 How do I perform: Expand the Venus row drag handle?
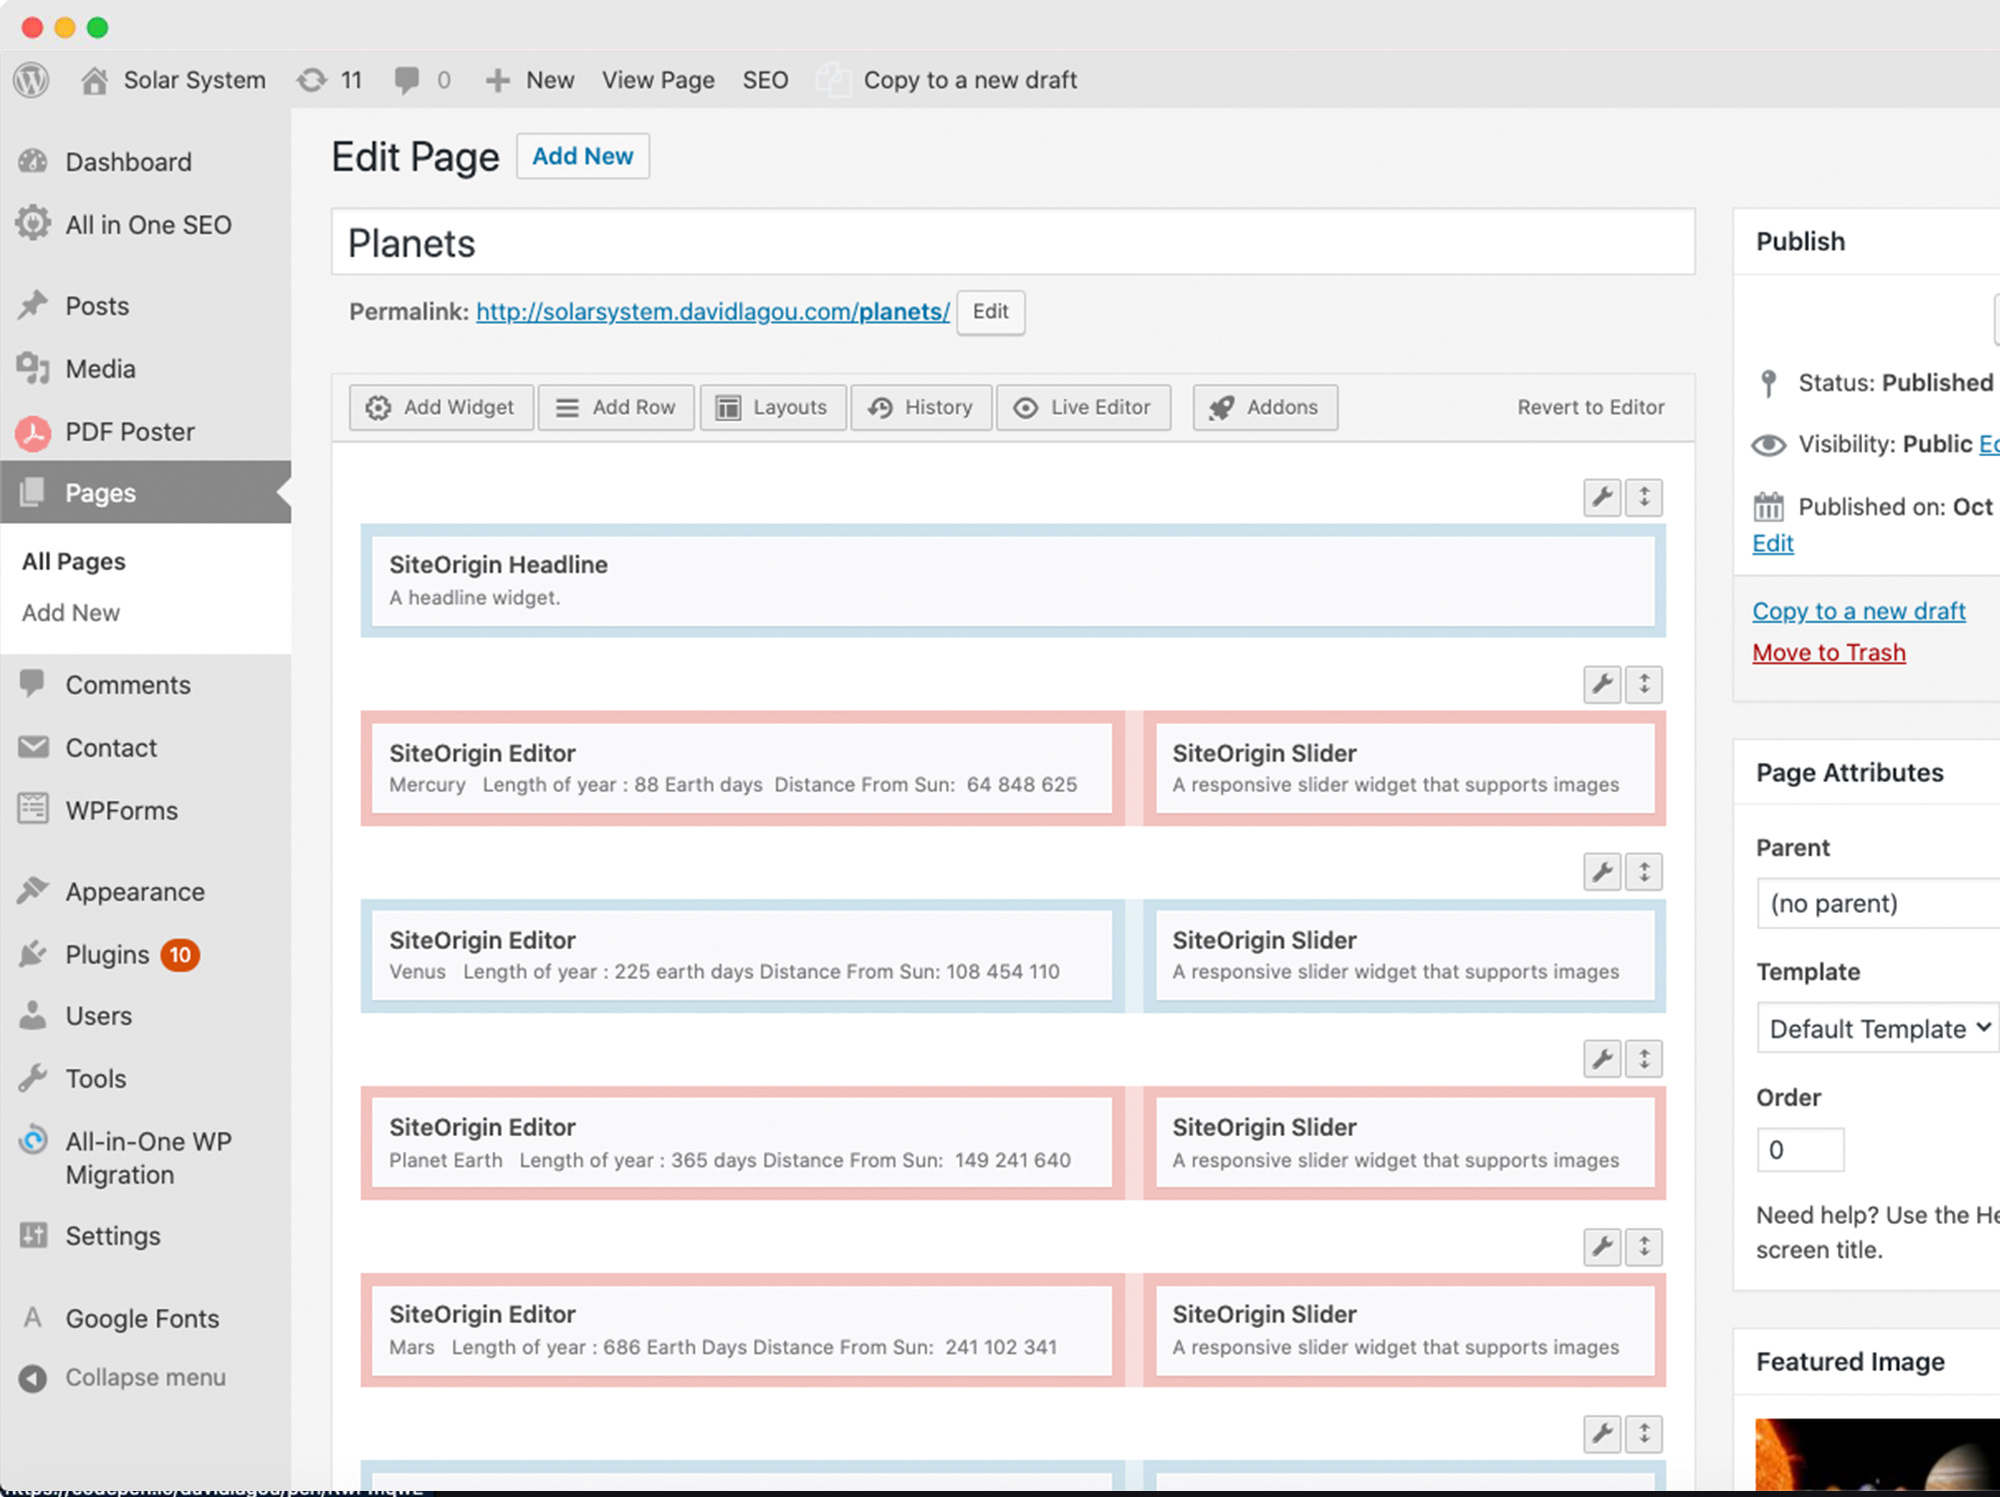tap(1643, 871)
